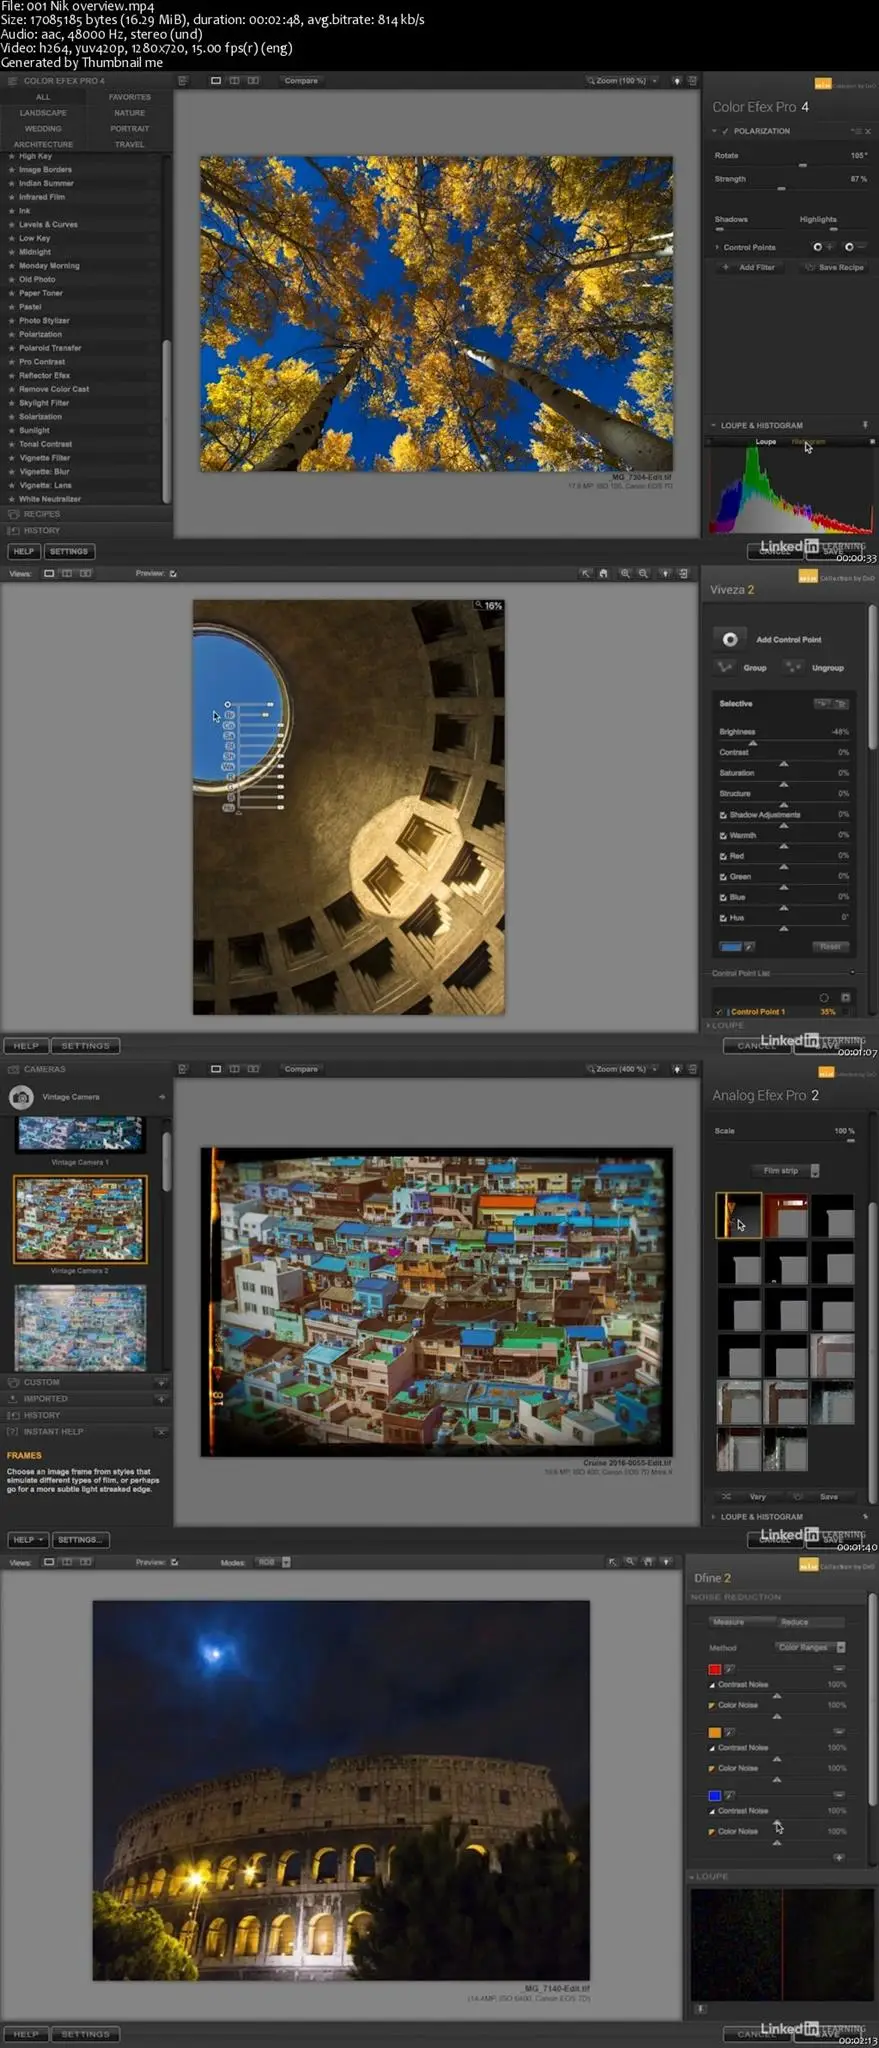
Task: Click the Group control points icon in Viveza
Action: tap(724, 667)
